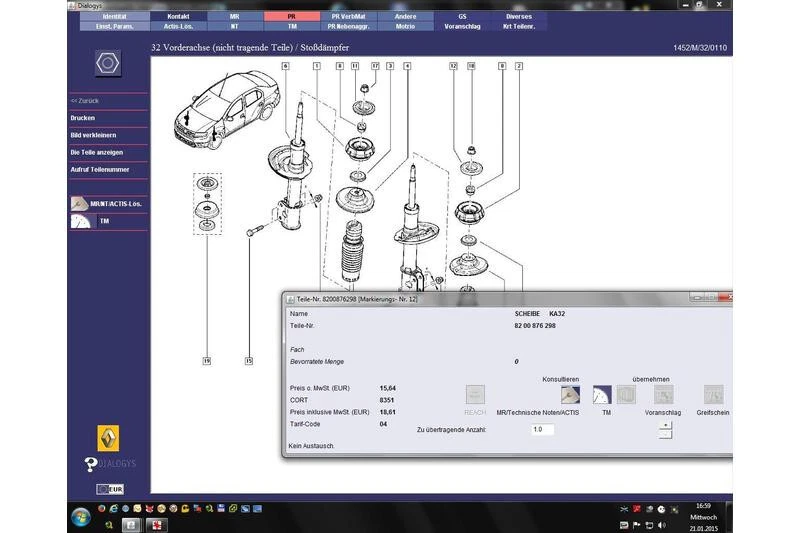Viewport: 800px width, 533px height.
Task: Click Bild verkleinern in sidebar
Action: click(x=93, y=135)
